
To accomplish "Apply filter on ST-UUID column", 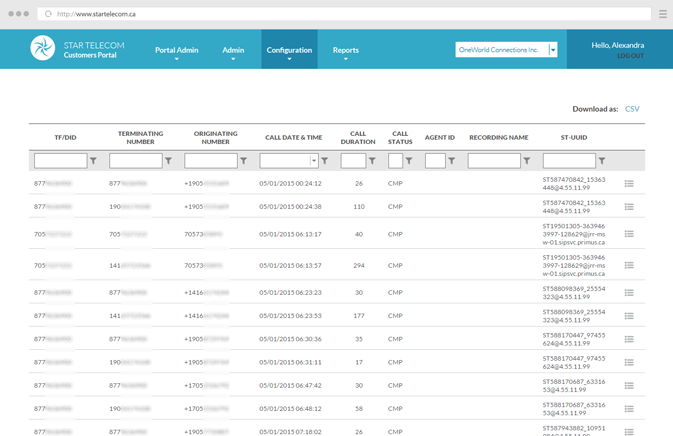I will 602,161.
